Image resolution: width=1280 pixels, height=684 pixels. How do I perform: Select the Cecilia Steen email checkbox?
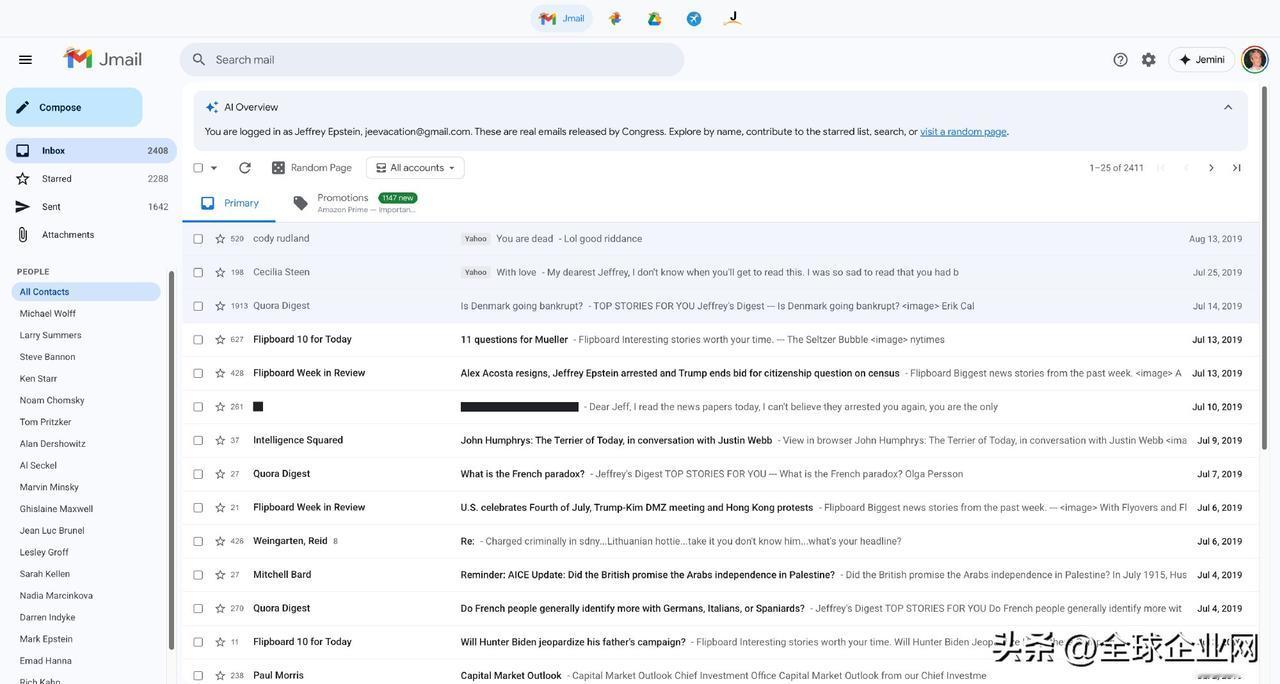(198, 272)
